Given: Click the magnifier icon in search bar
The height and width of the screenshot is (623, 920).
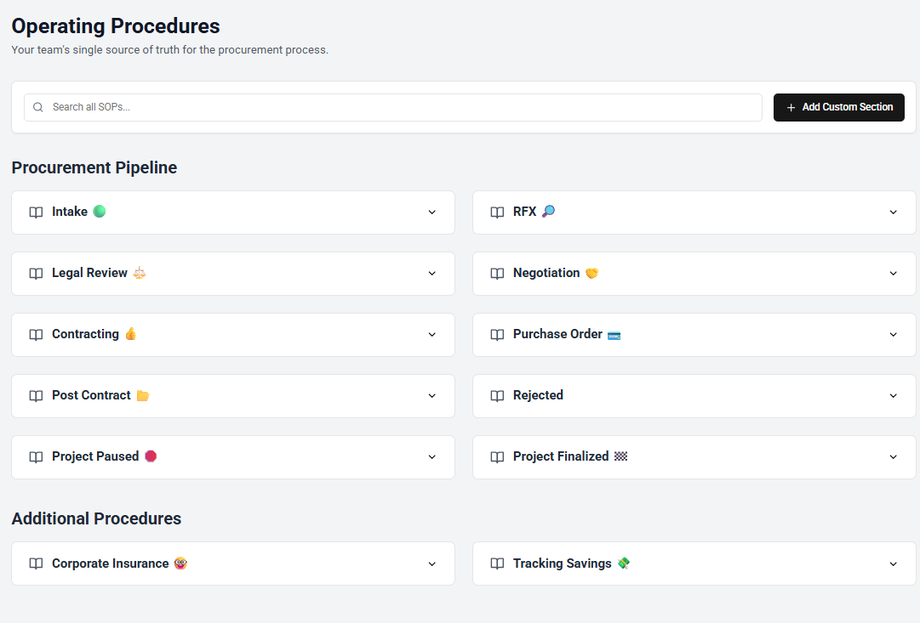Looking at the screenshot, I should click(x=38, y=107).
